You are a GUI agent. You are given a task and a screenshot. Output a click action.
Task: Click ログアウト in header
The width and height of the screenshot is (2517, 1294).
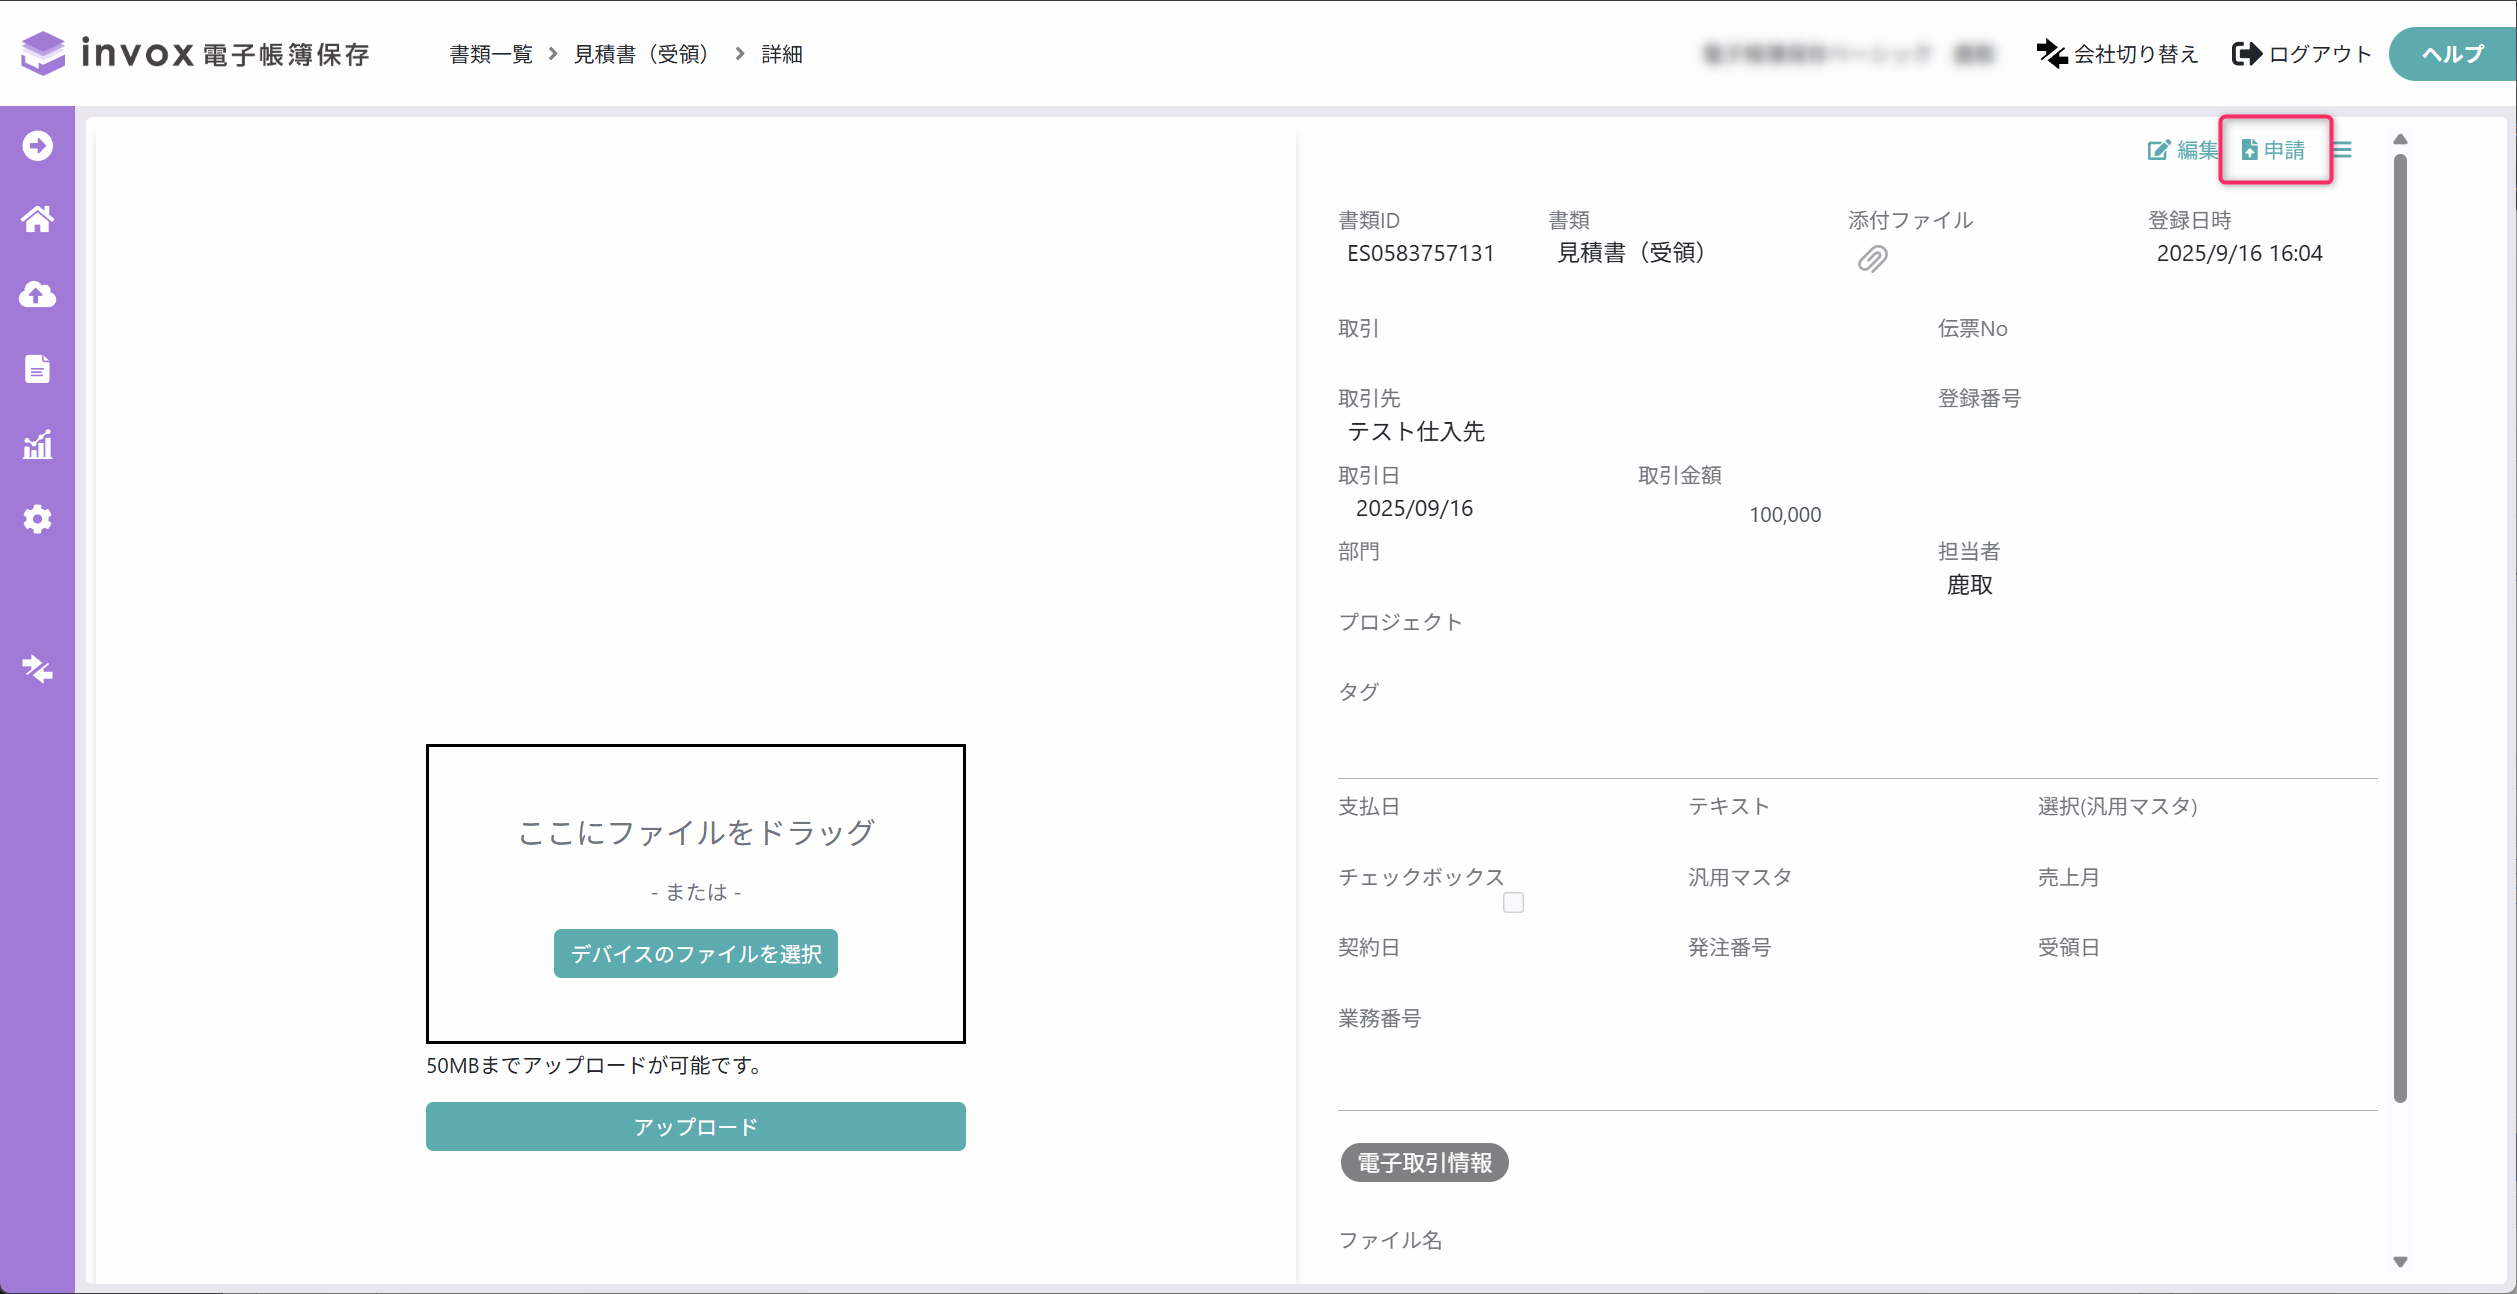pyautogui.click(x=2301, y=54)
